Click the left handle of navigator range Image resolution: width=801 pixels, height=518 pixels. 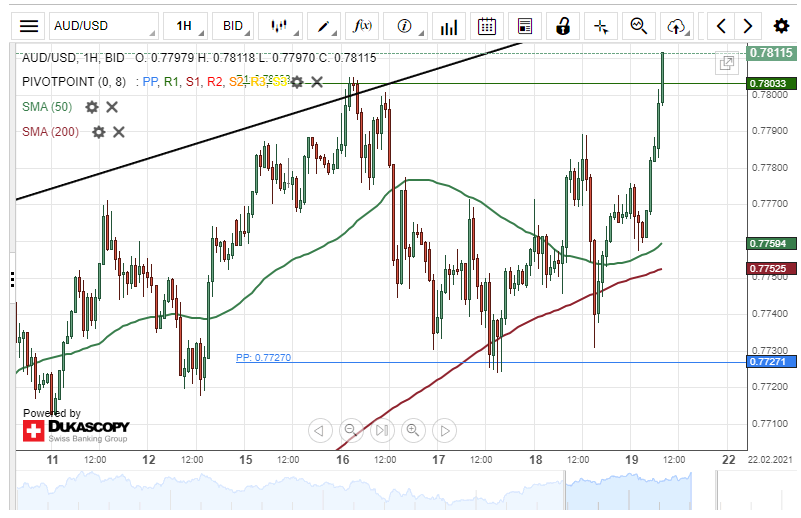565,490
